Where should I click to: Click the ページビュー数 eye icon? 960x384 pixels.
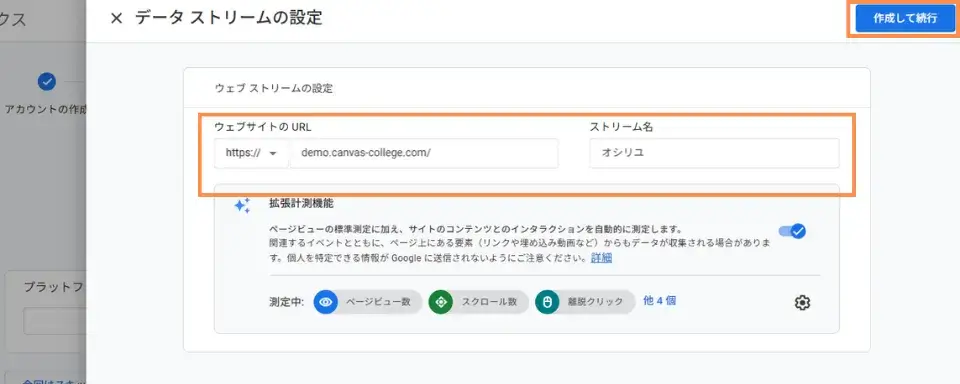point(326,302)
